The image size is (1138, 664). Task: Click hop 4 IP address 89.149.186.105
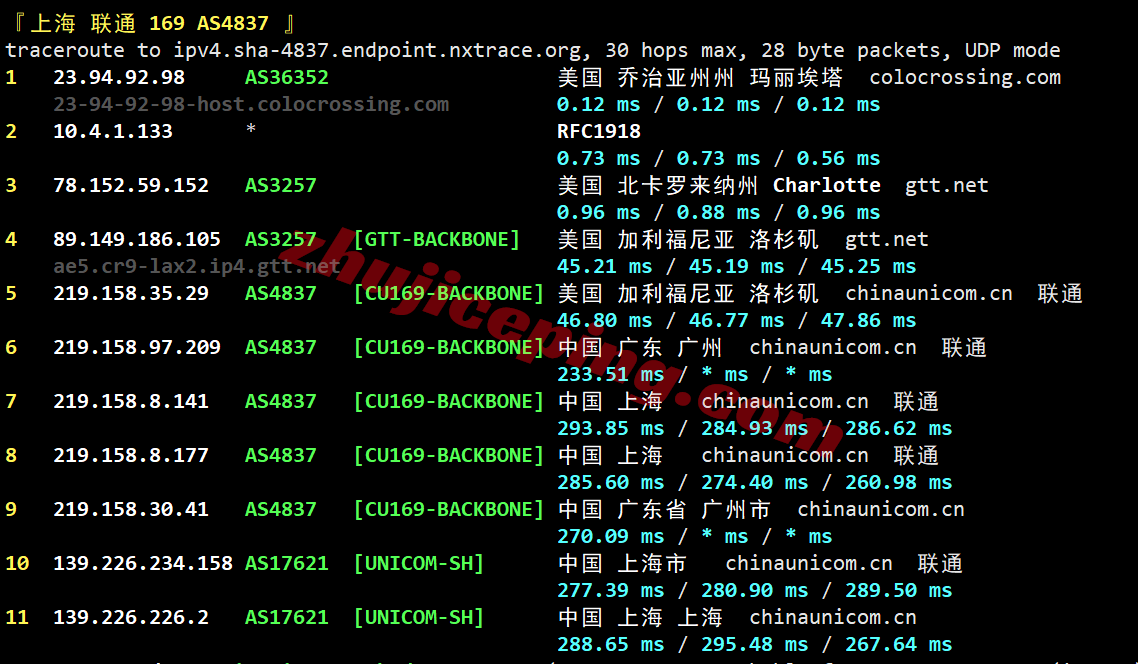(137, 239)
